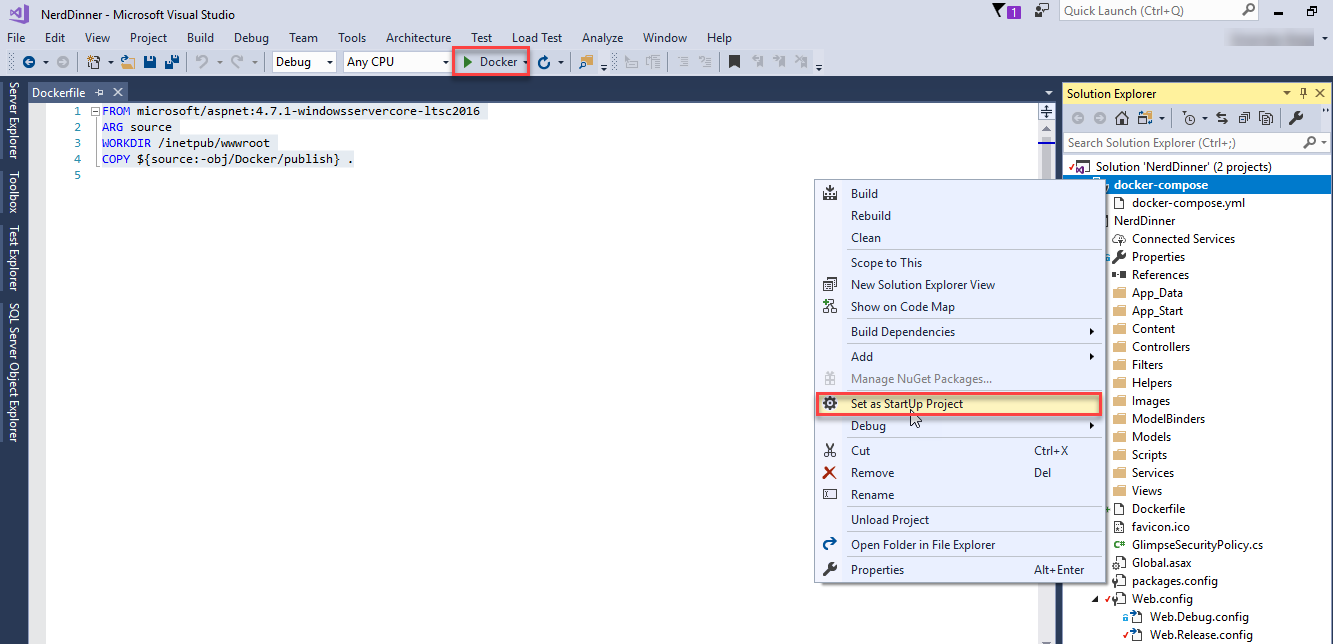
Task: Open the Analyze menu
Action: pos(602,38)
